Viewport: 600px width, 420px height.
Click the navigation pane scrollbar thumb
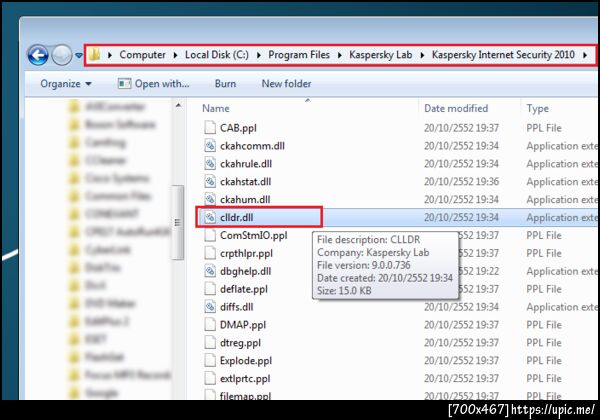point(177,222)
